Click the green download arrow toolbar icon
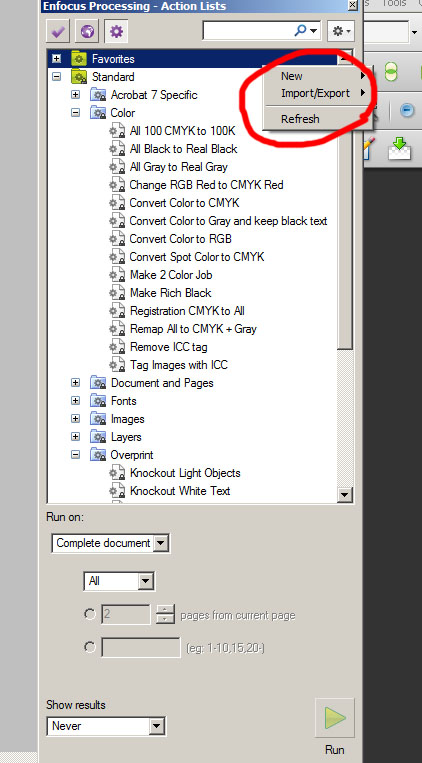Viewport: 422px width, 763px height. 400,148
